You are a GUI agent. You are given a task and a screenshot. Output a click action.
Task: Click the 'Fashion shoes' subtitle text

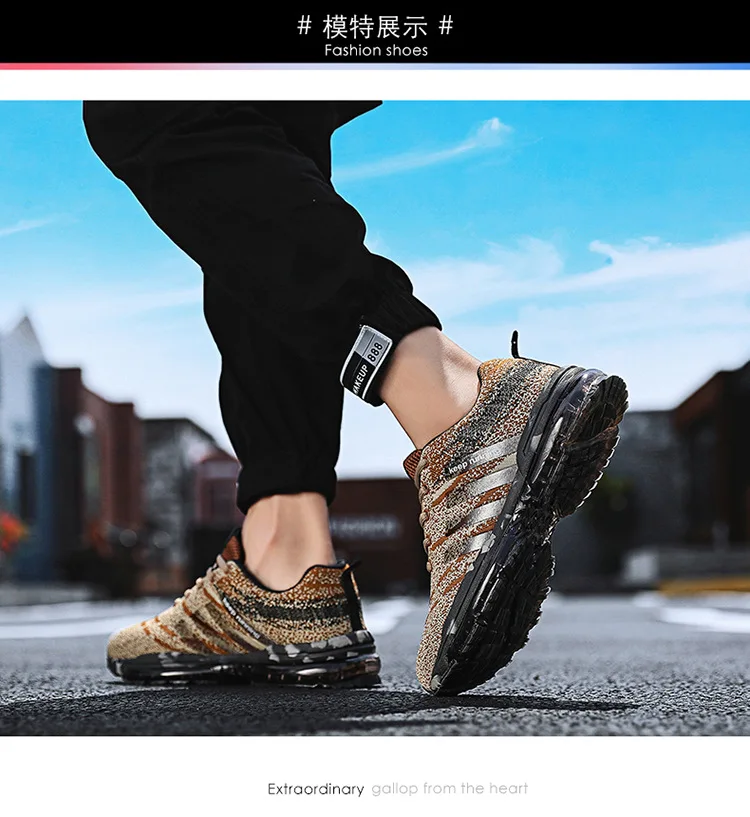point(376,51)
